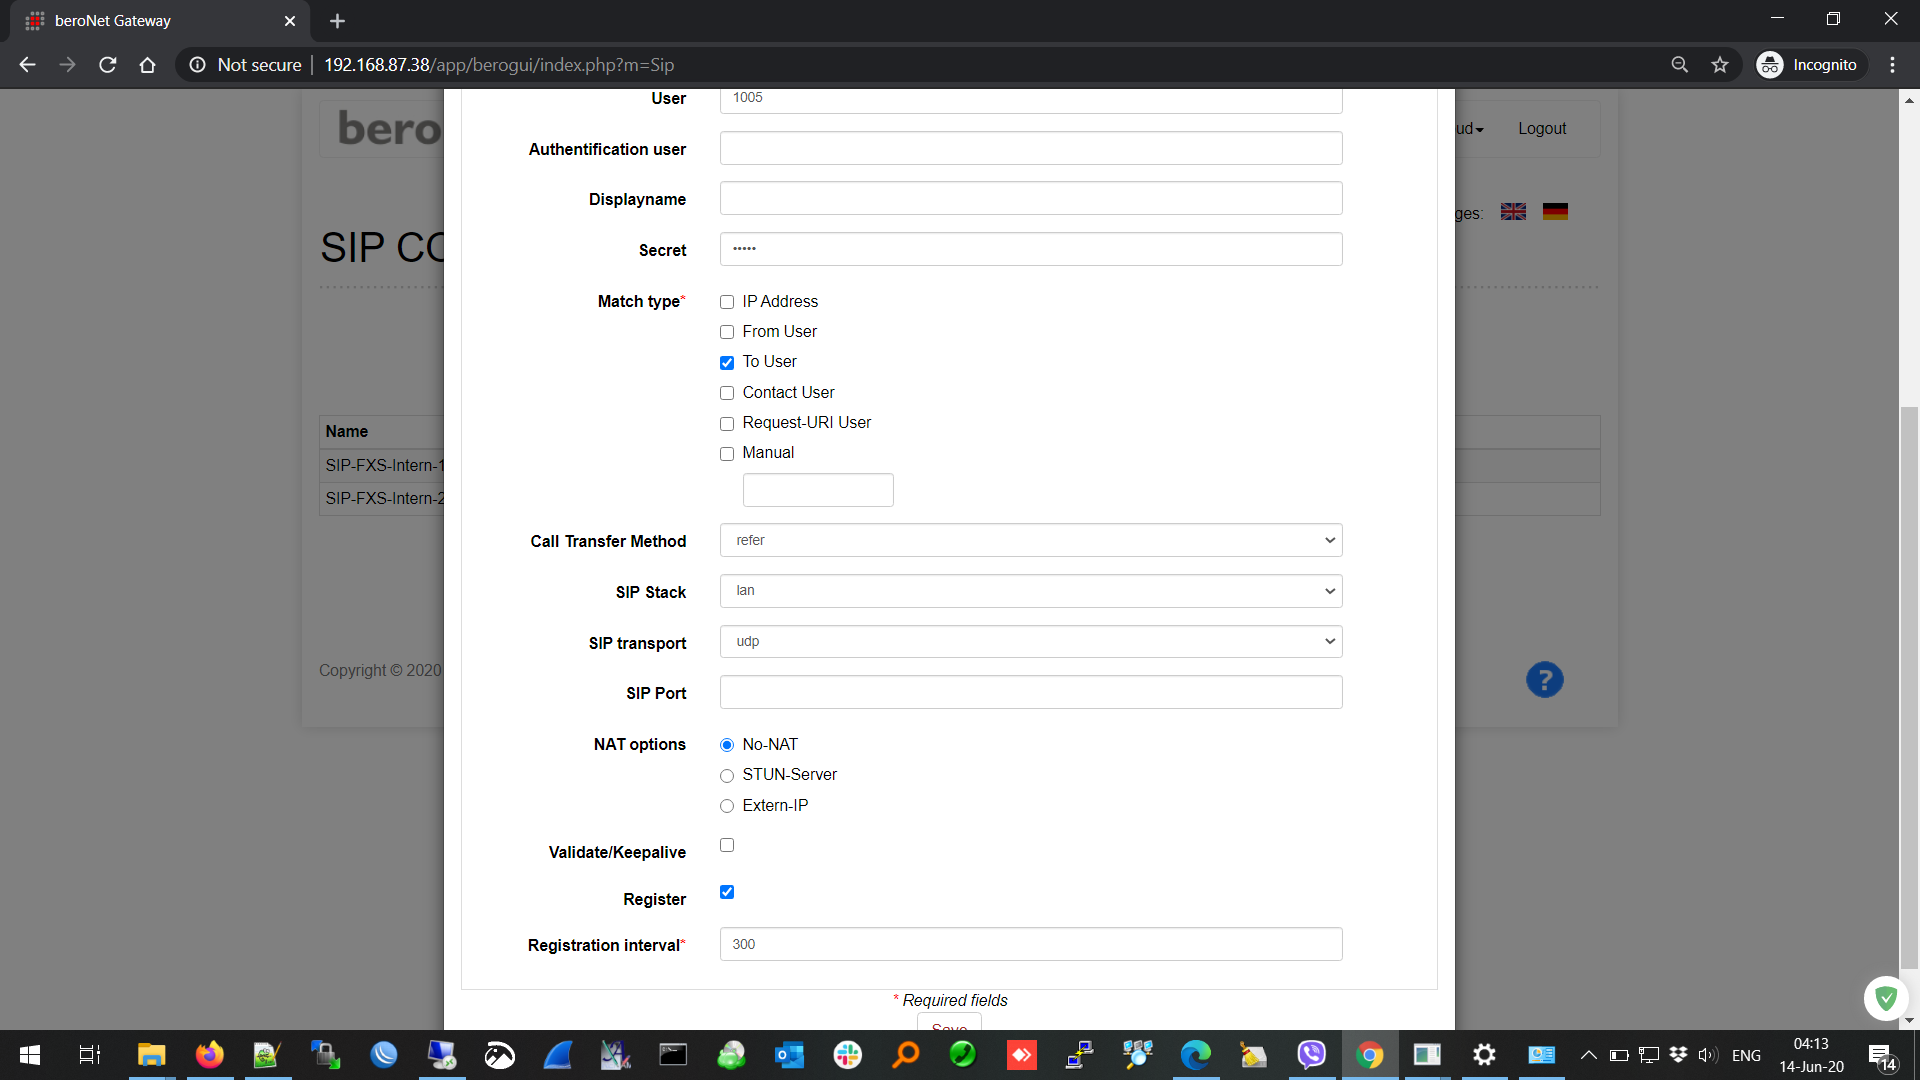Expand Call Transfer Method dropdown
The width and height of the screenshot is (1920, 1080).
point(1030,540)
